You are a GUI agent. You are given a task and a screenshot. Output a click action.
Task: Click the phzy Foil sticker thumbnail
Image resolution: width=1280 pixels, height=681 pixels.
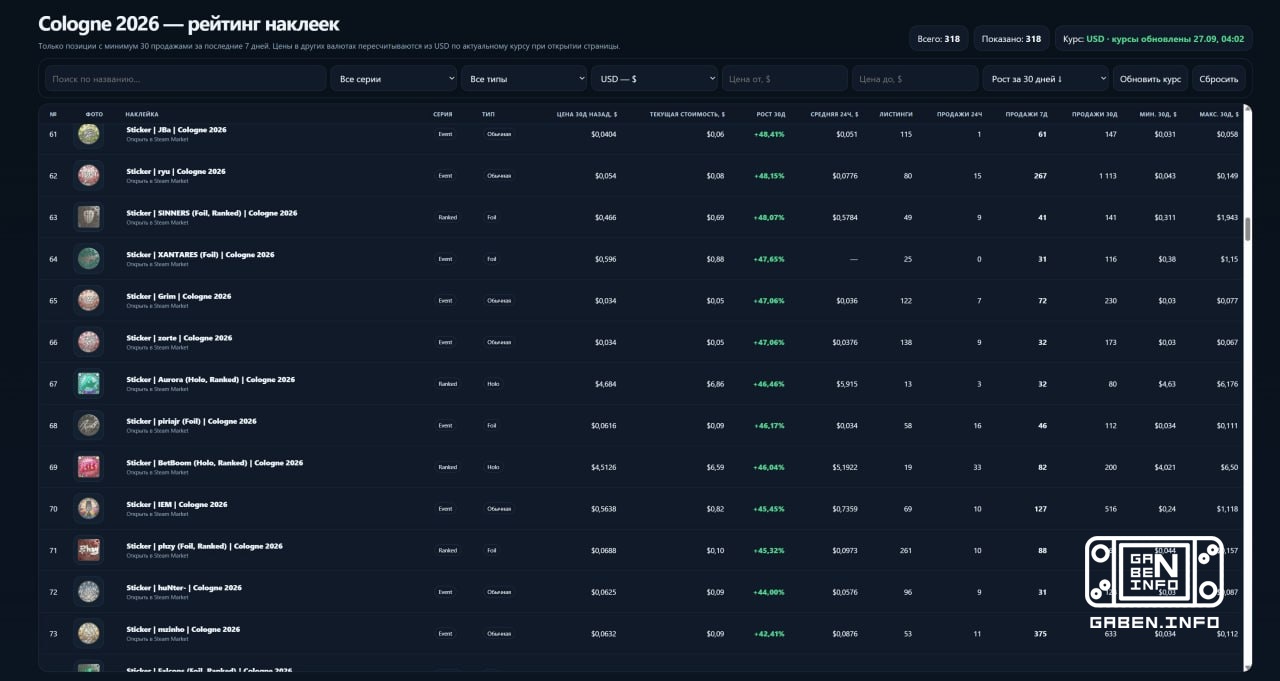89,550
